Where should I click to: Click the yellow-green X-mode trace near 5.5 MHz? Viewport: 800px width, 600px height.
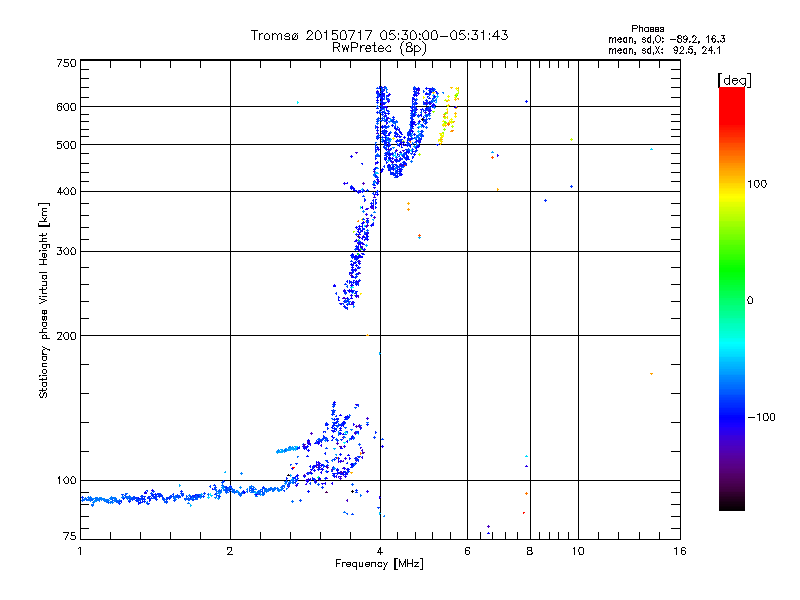pos(448,116)
